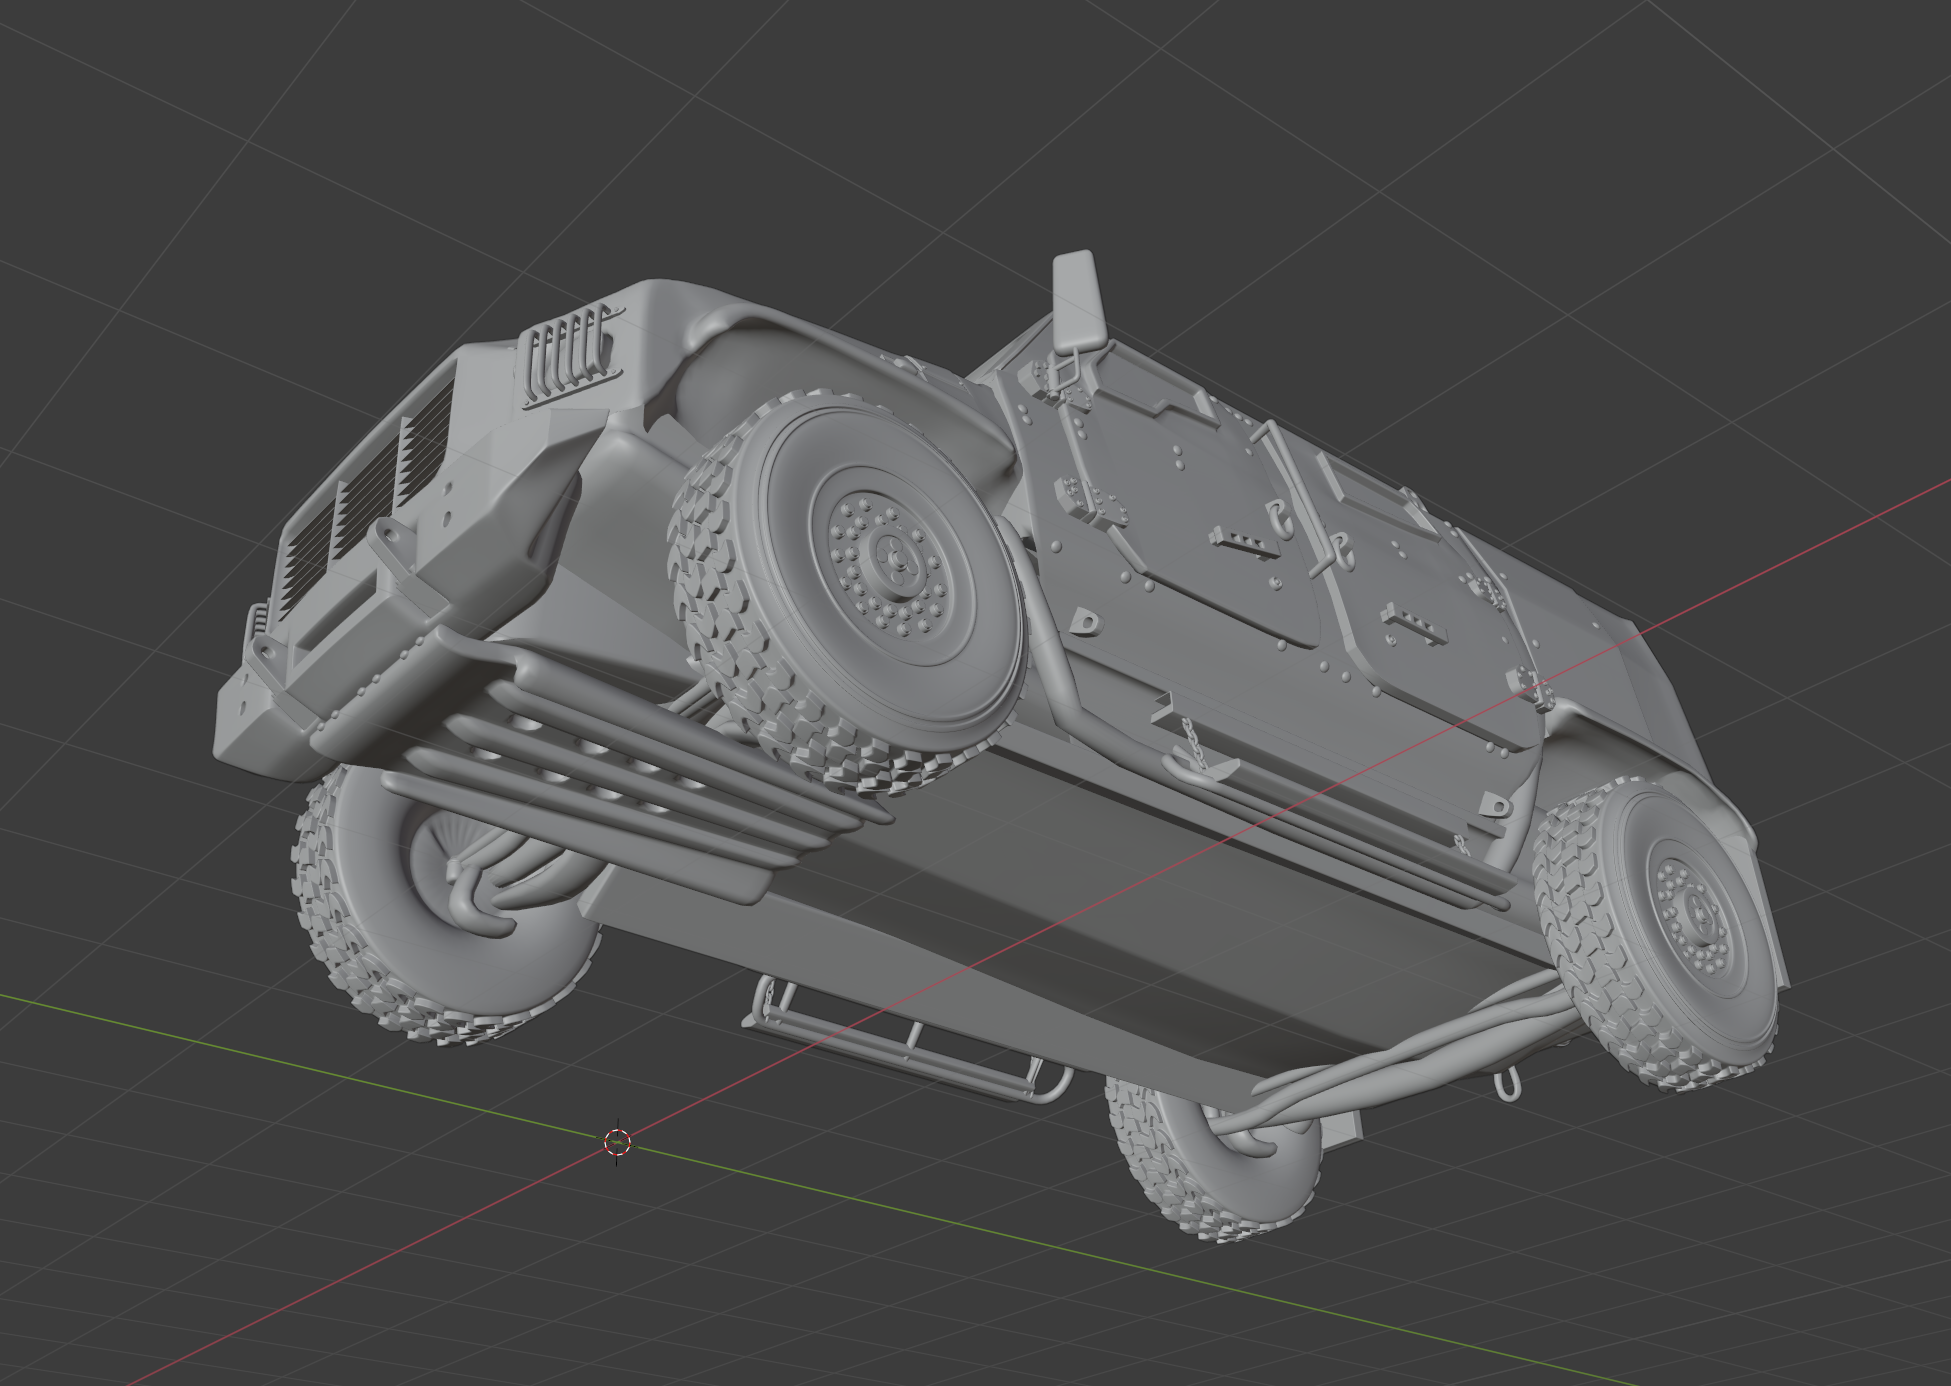
Task: Click the front radiator grille slats
Action: coord(365,500)
